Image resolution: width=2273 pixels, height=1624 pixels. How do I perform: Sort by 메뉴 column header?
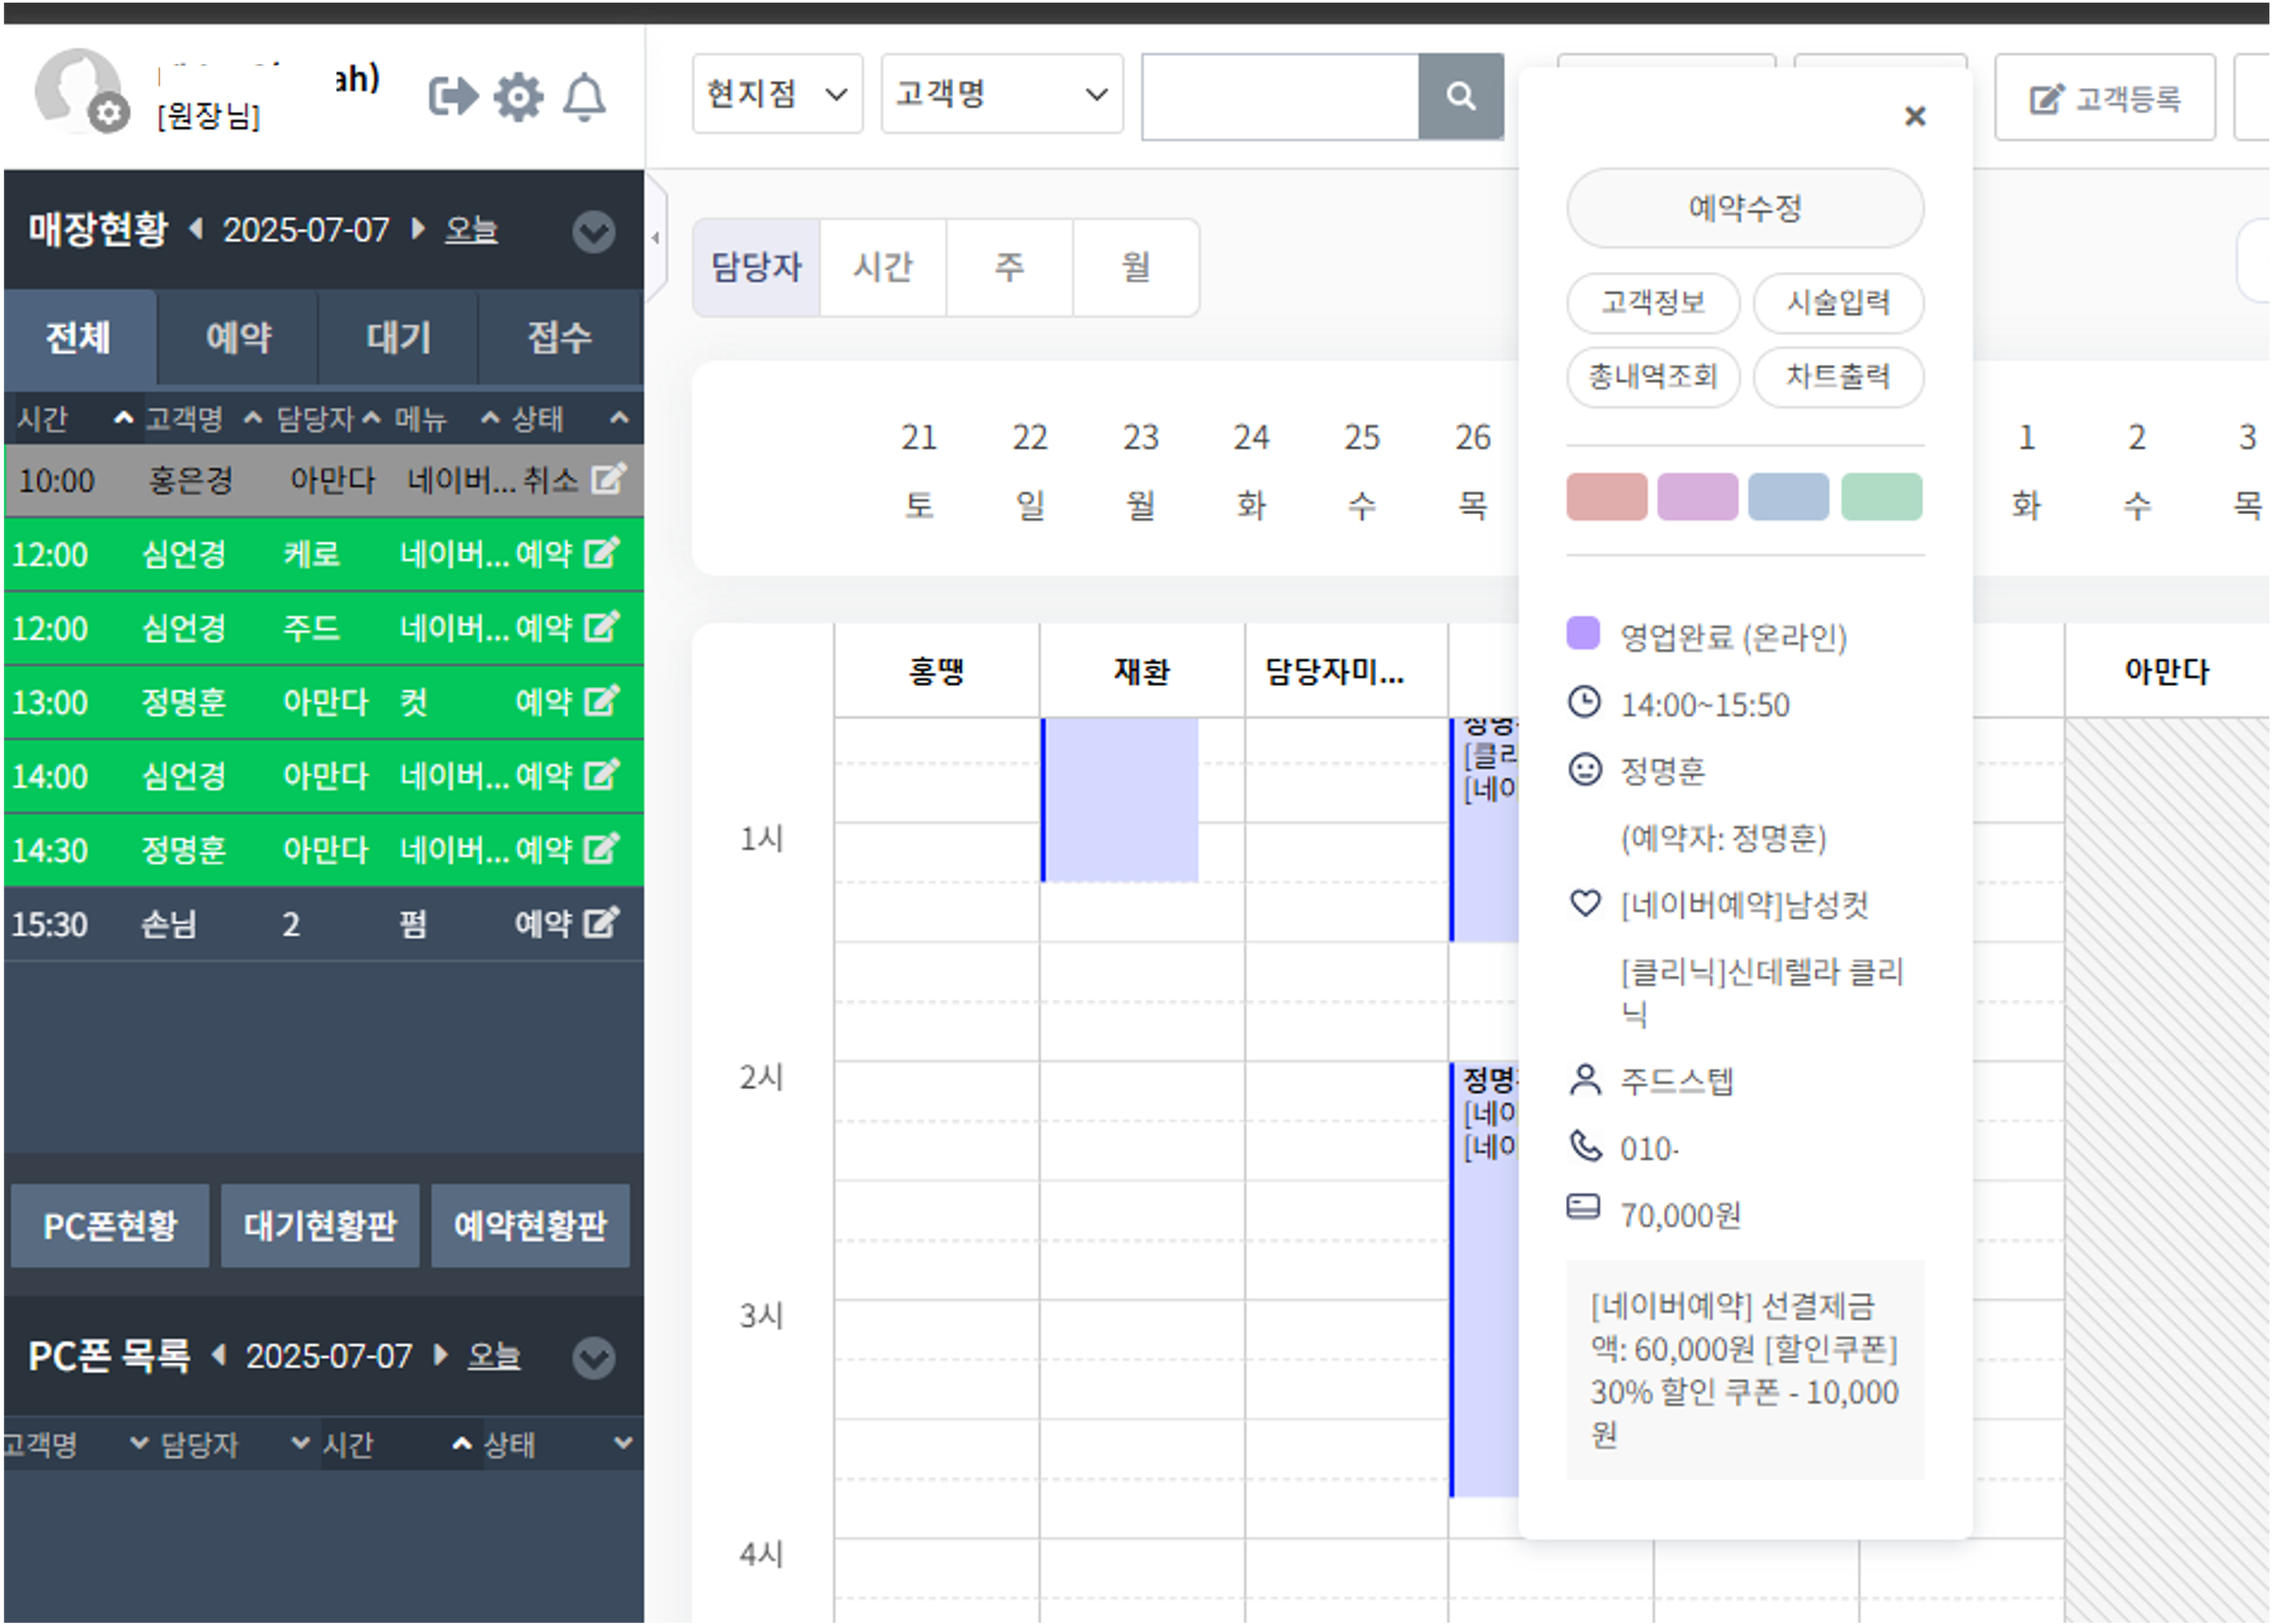pos(446,419)
